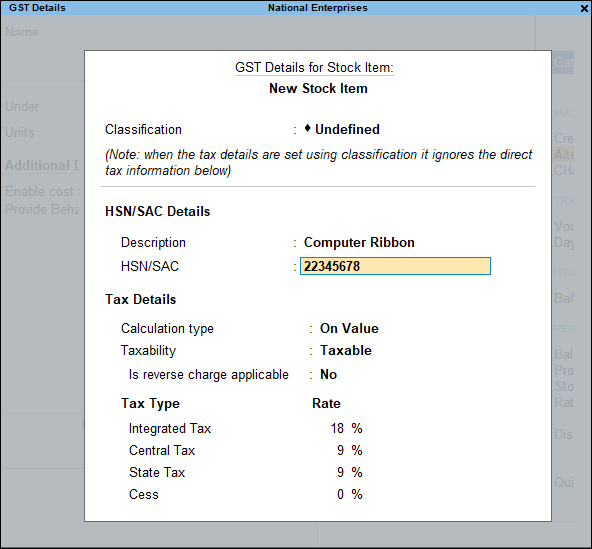This screenshot has height=549, width=592.
Task: Click the Tax Details section heading
Action: pos(140,299)
